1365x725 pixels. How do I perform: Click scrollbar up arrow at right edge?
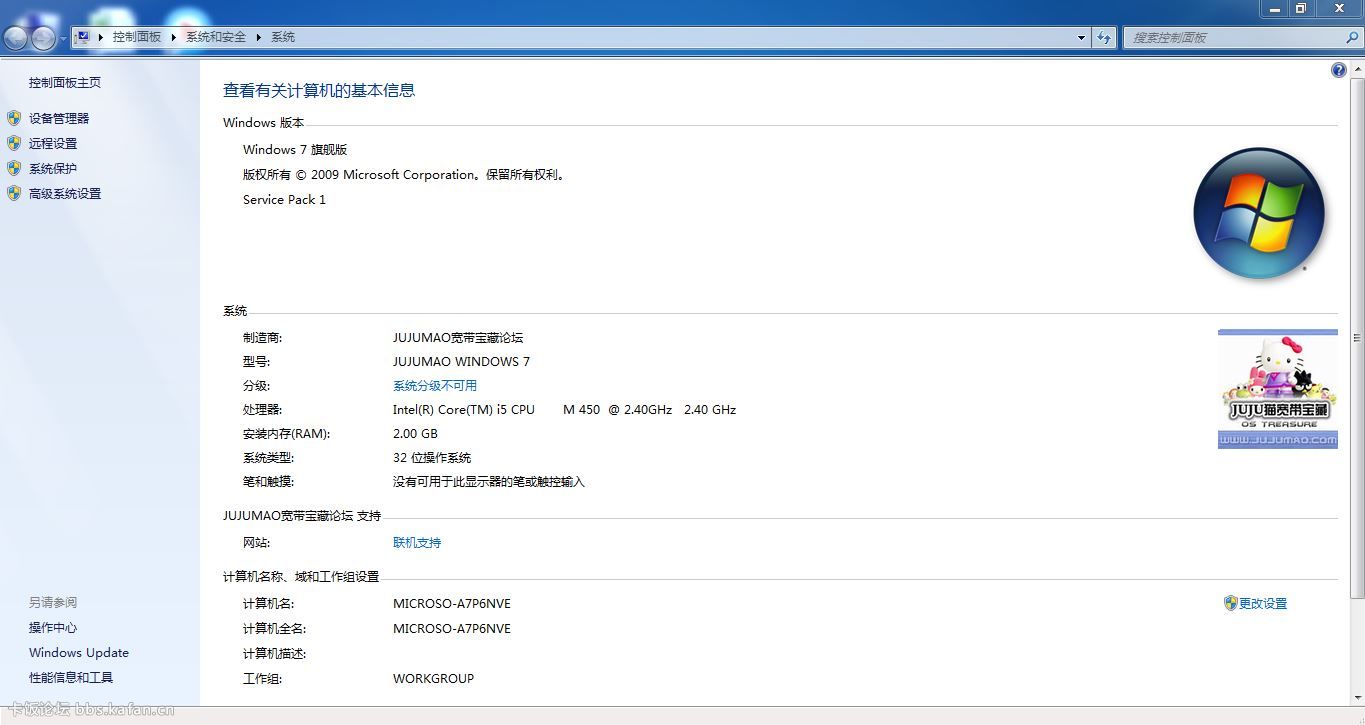[x=1357, y=69]
